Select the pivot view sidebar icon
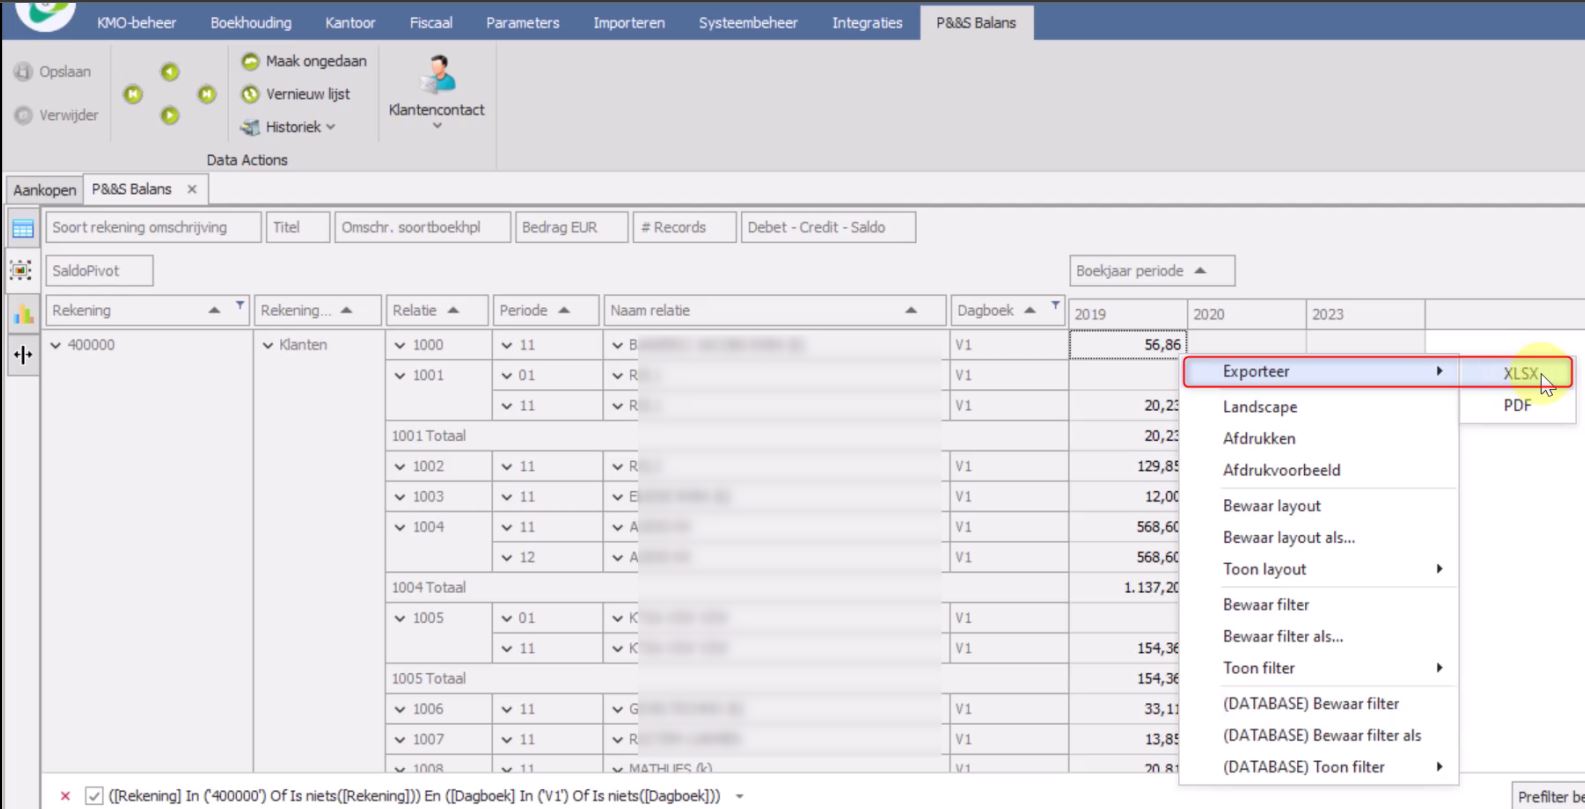The width and height of the screenshot is (1585, 809). coord(22,271)
